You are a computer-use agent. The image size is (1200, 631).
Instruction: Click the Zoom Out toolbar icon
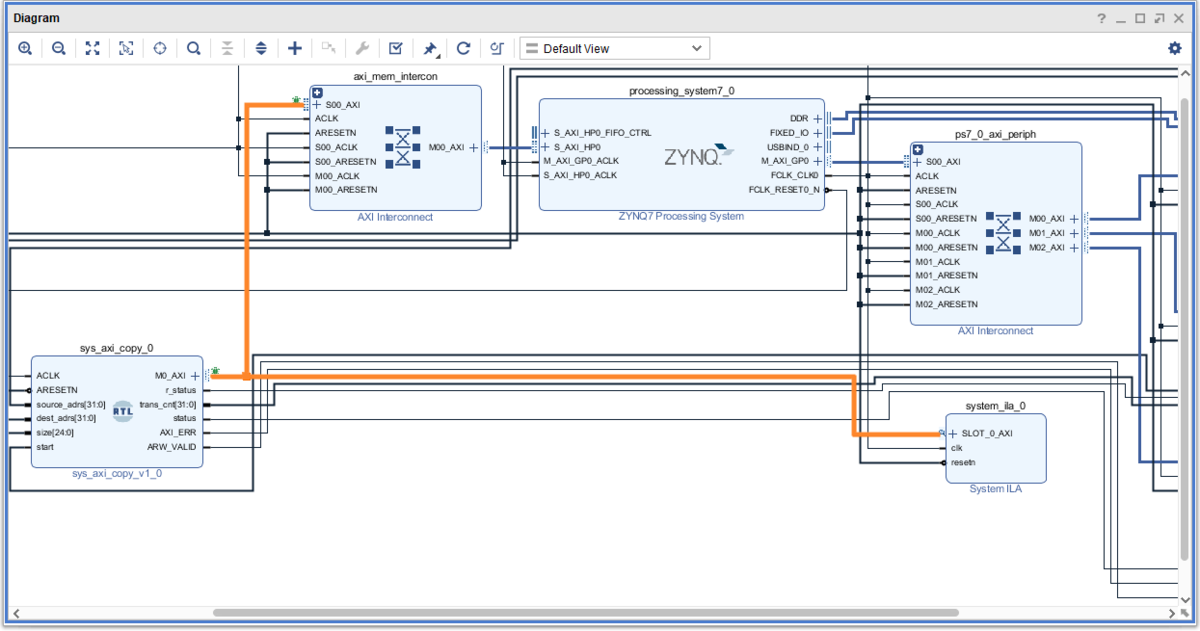(59, 48)
